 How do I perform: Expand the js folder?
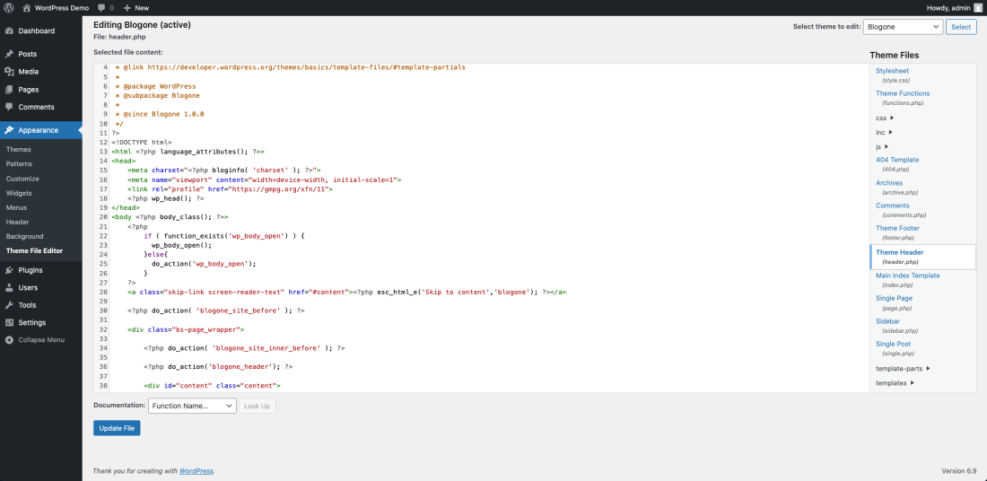(x=883, y=147)
